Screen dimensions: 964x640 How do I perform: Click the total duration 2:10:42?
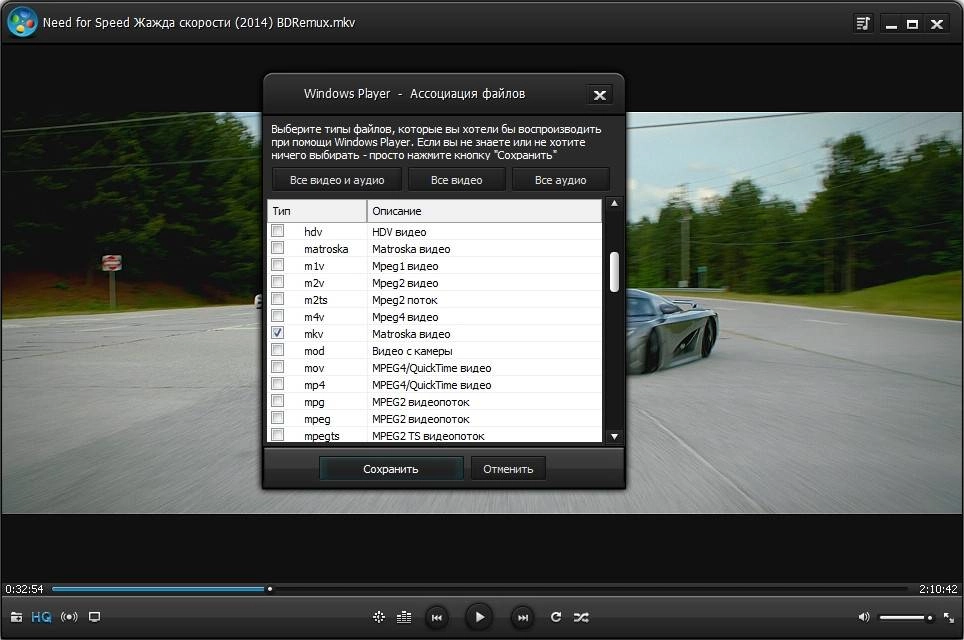(x=938, y=589)
